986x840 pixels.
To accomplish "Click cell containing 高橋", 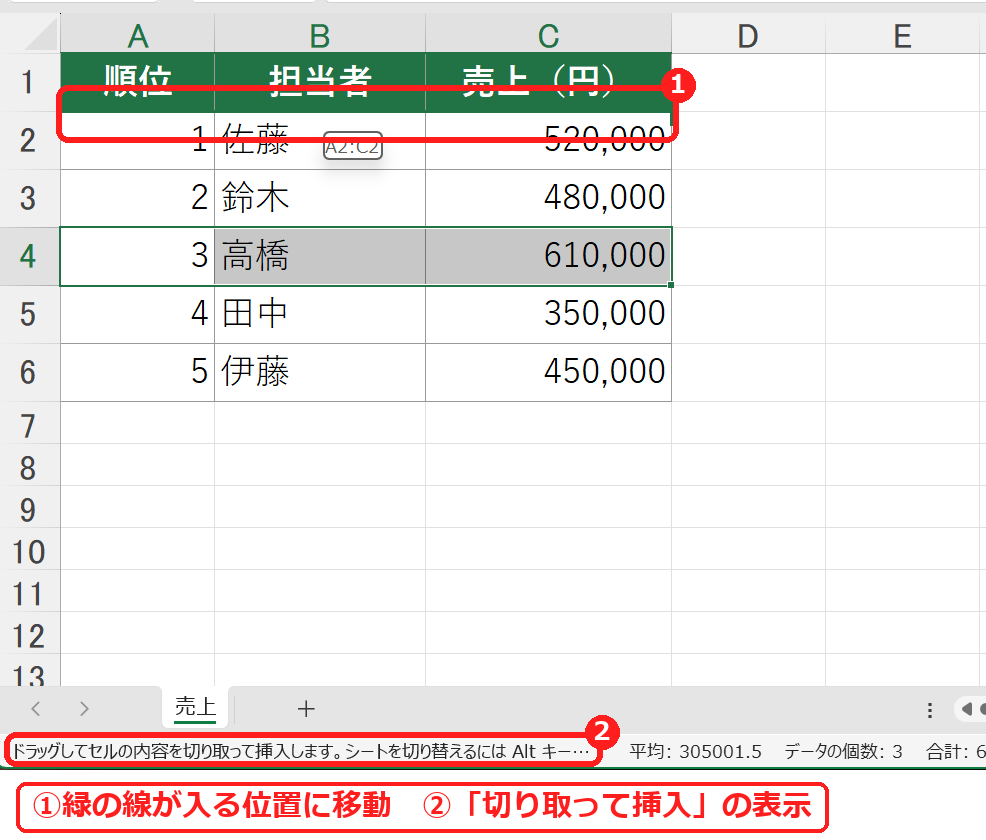I will [x=320, y=257].
